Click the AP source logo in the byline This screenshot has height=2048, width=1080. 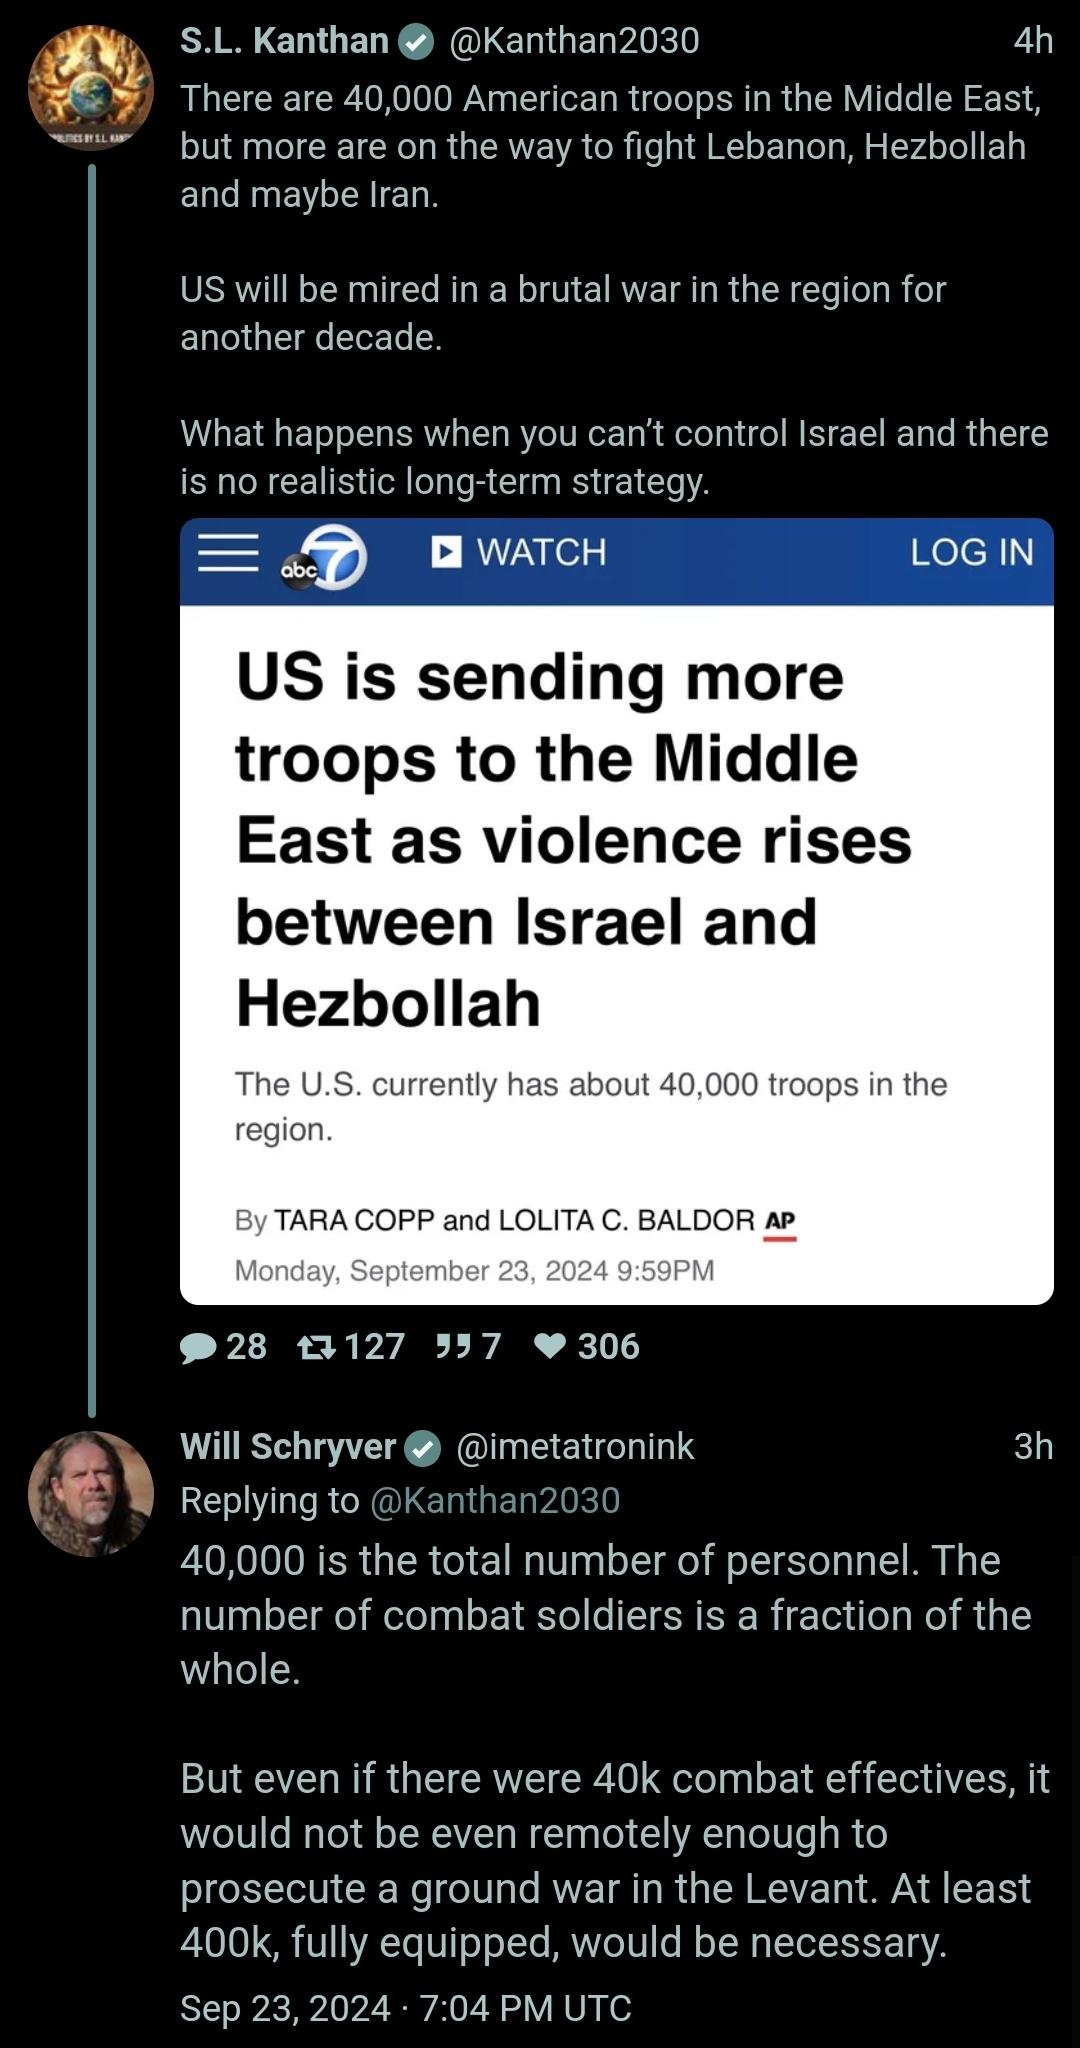(x=780, y=1223)
